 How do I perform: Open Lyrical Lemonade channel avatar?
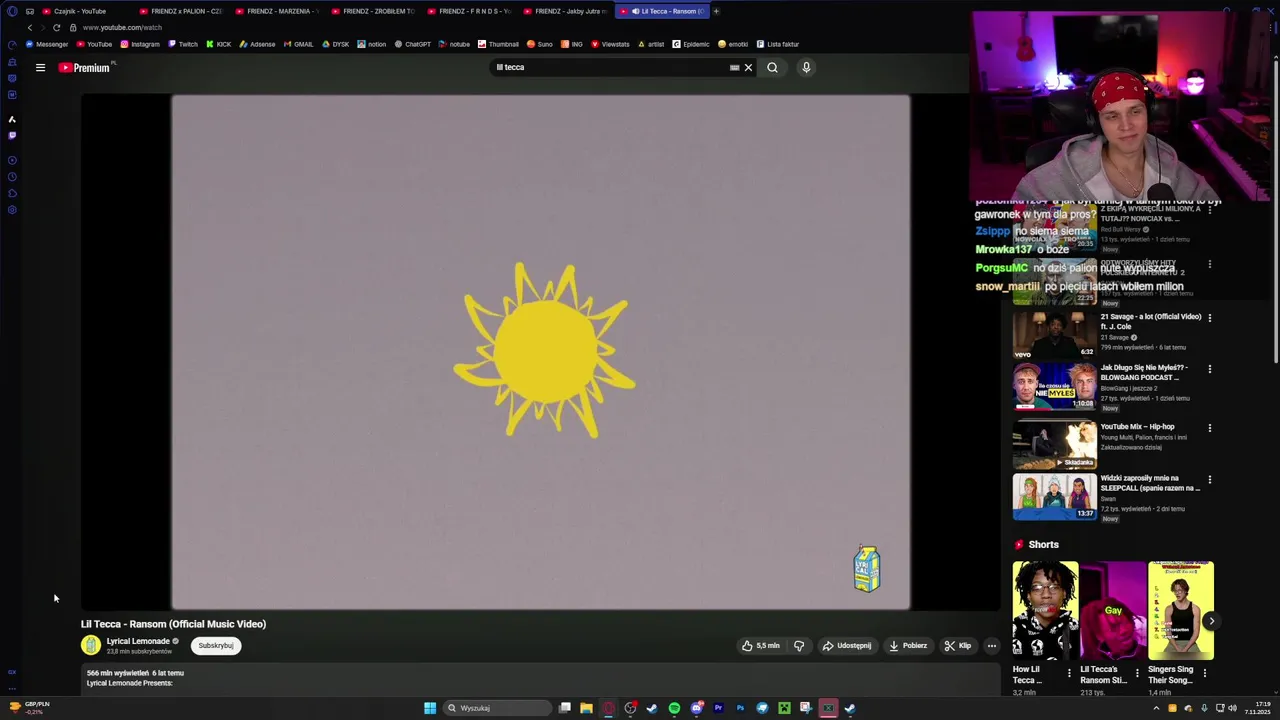tap(91, 646)
